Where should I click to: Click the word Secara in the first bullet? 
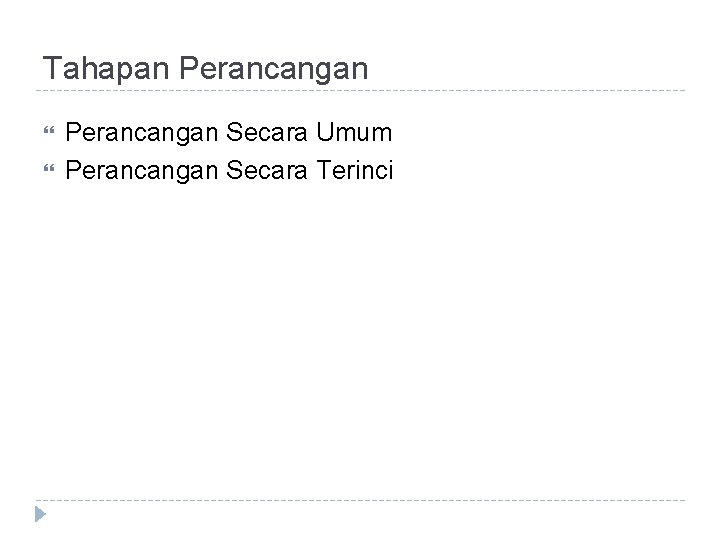(266, 132)
